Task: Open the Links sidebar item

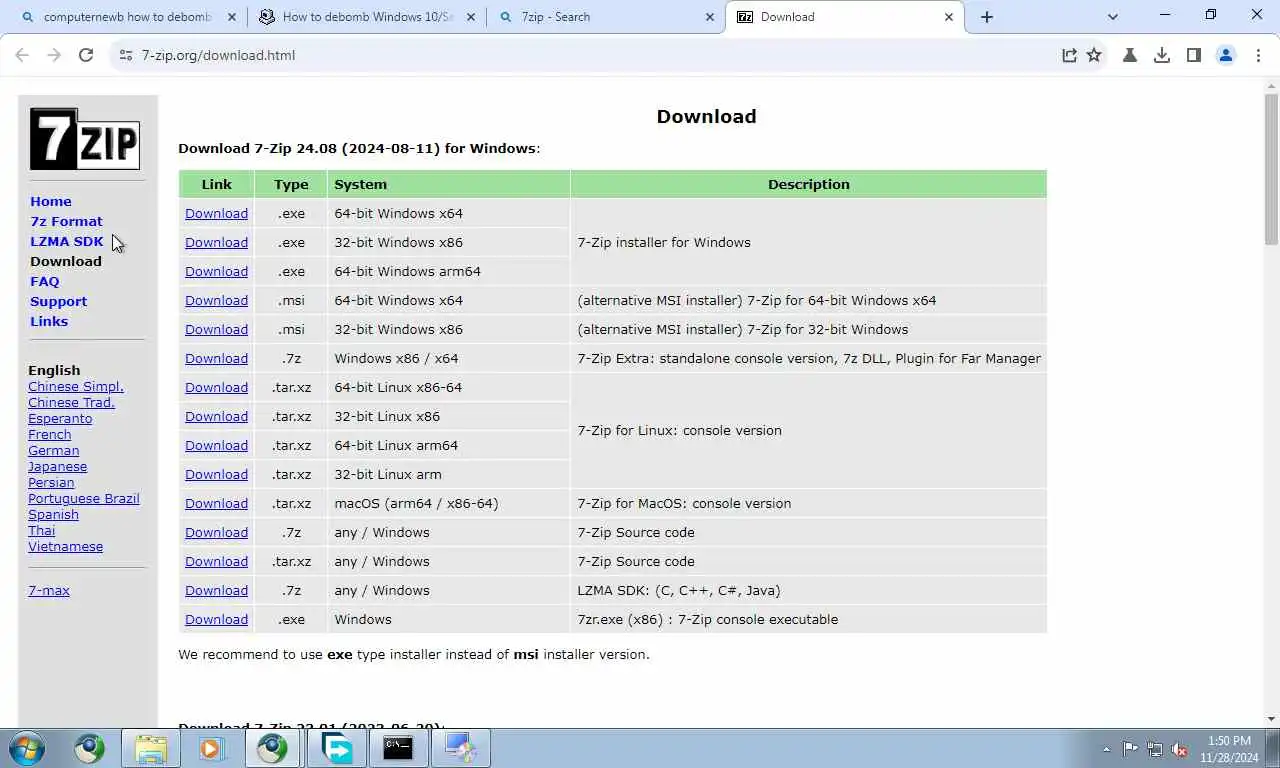Action: pyautogui.click(x=49, y=321)
